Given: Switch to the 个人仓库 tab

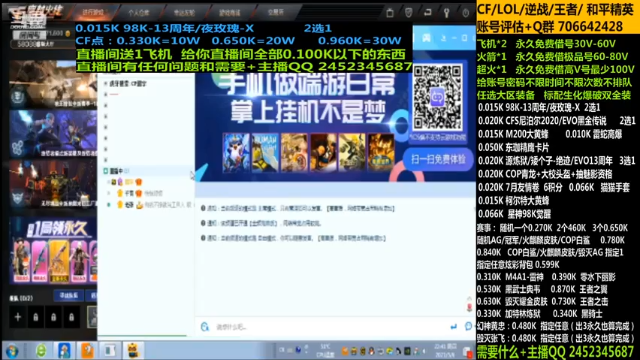Looking at the screenshot, I should coord(138,13).
